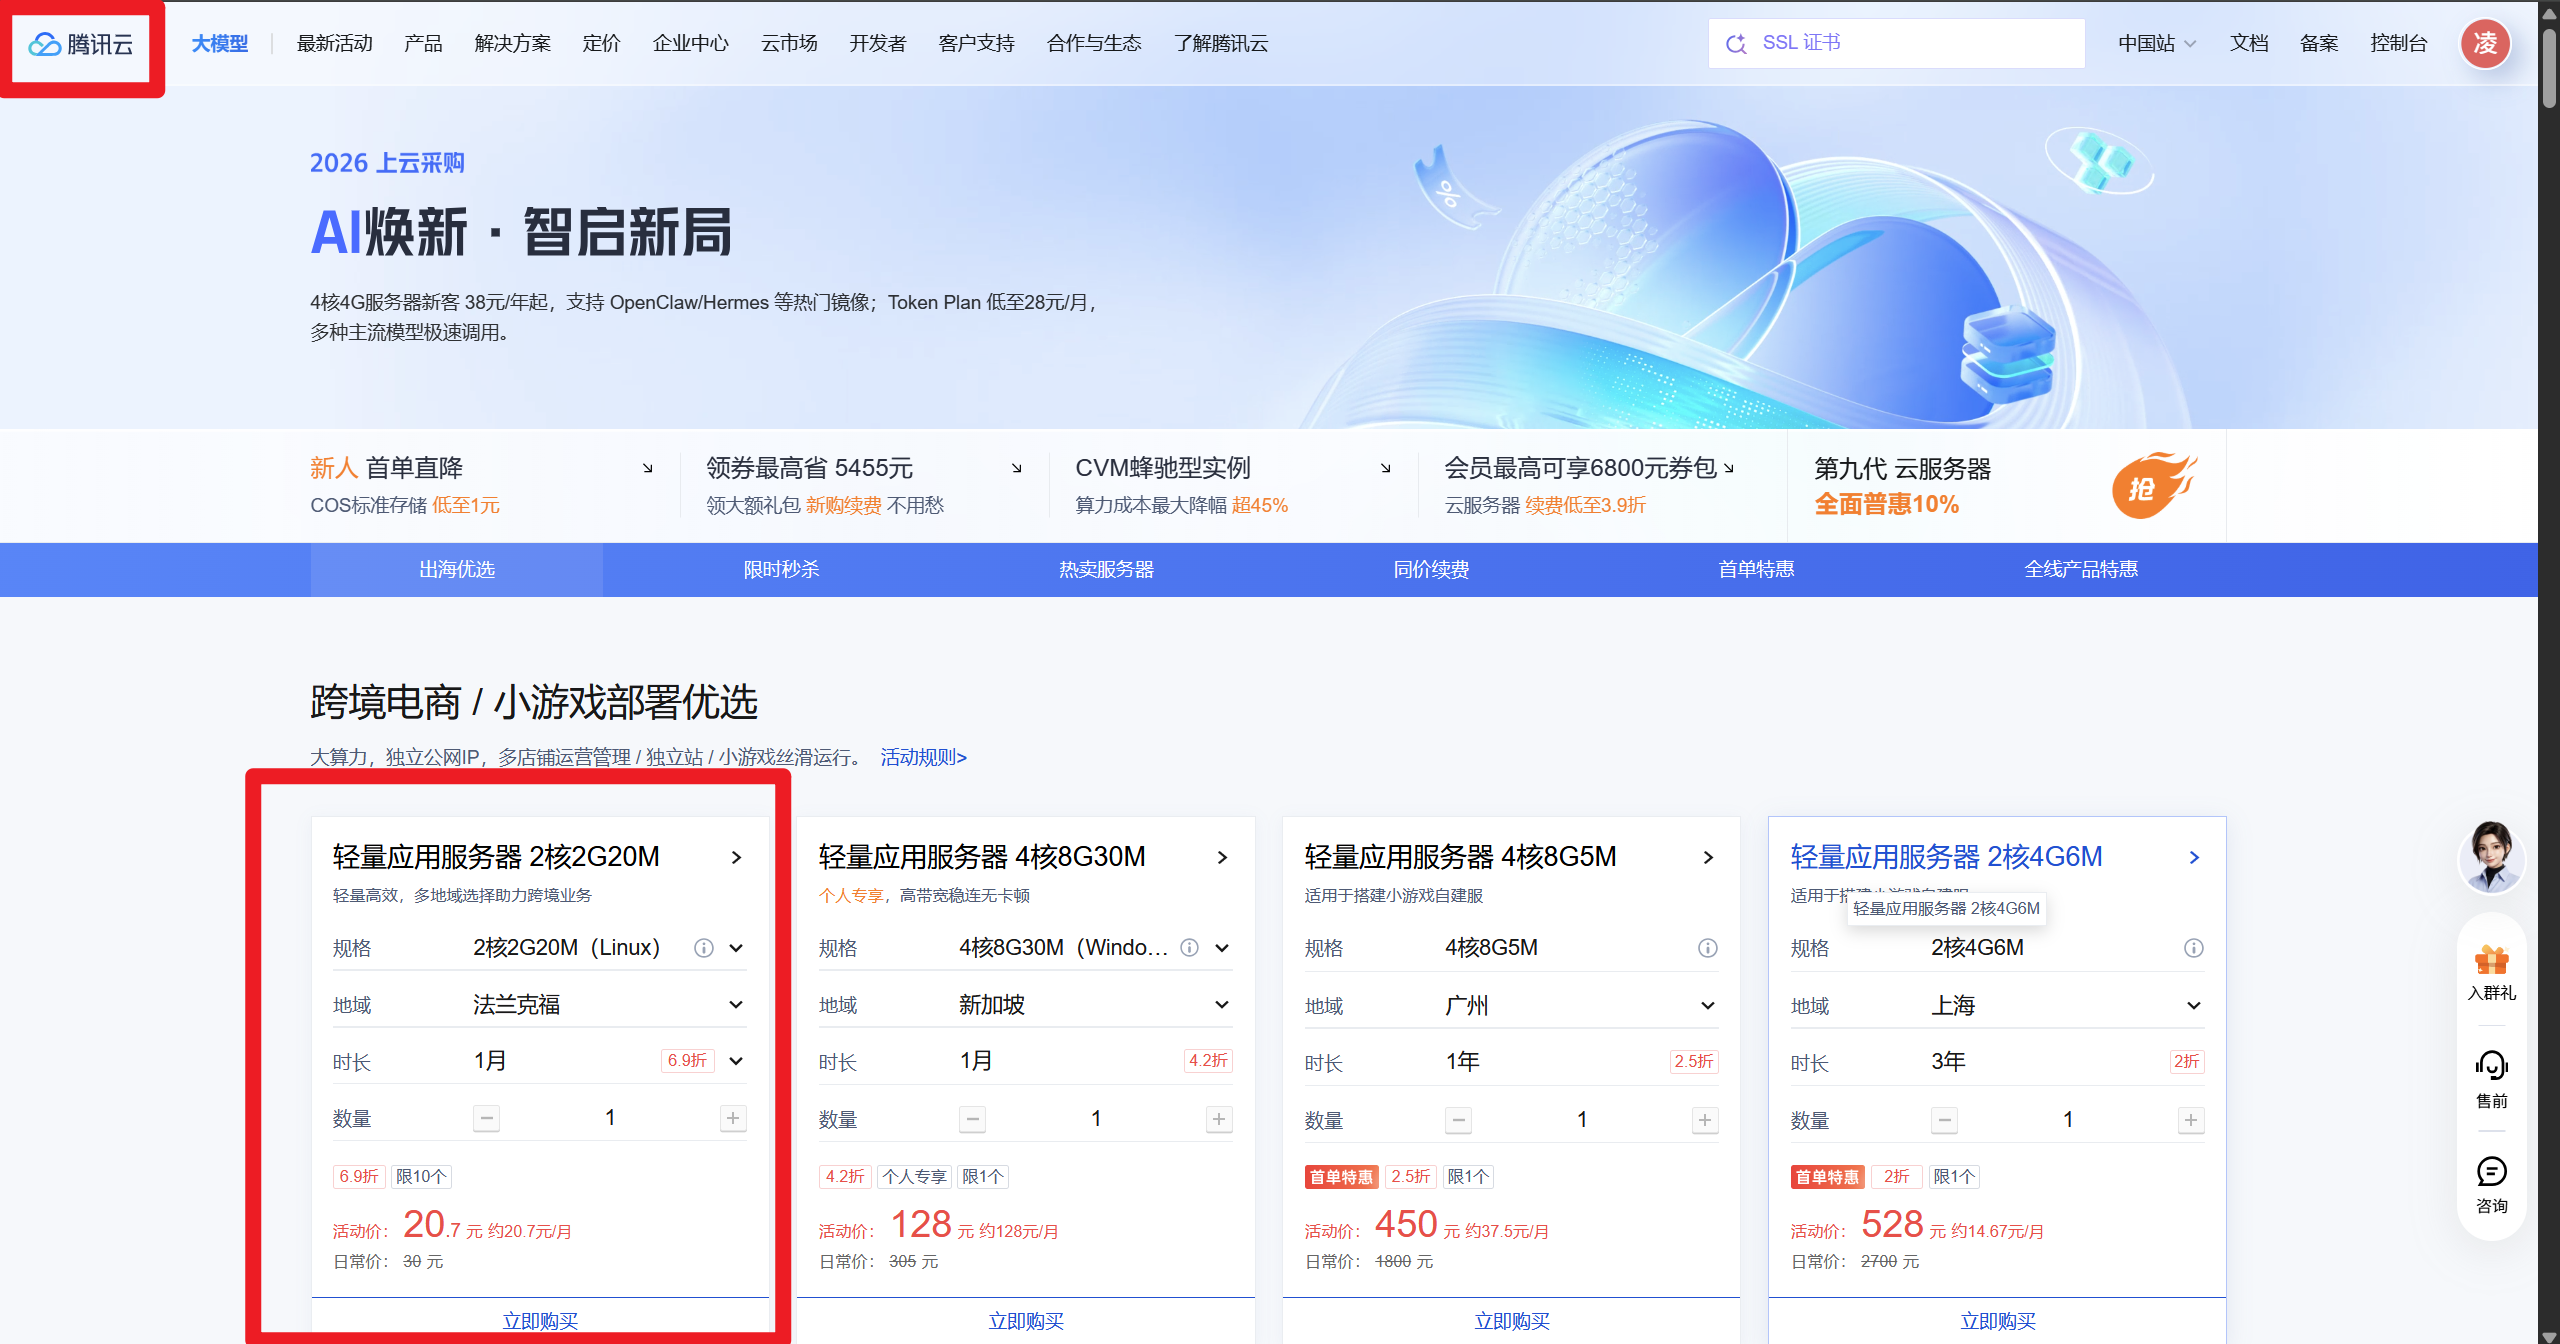2560x1344 pixels.
Task: Open the 中国站 site selector dropdown
Action: click(2157, 43)
